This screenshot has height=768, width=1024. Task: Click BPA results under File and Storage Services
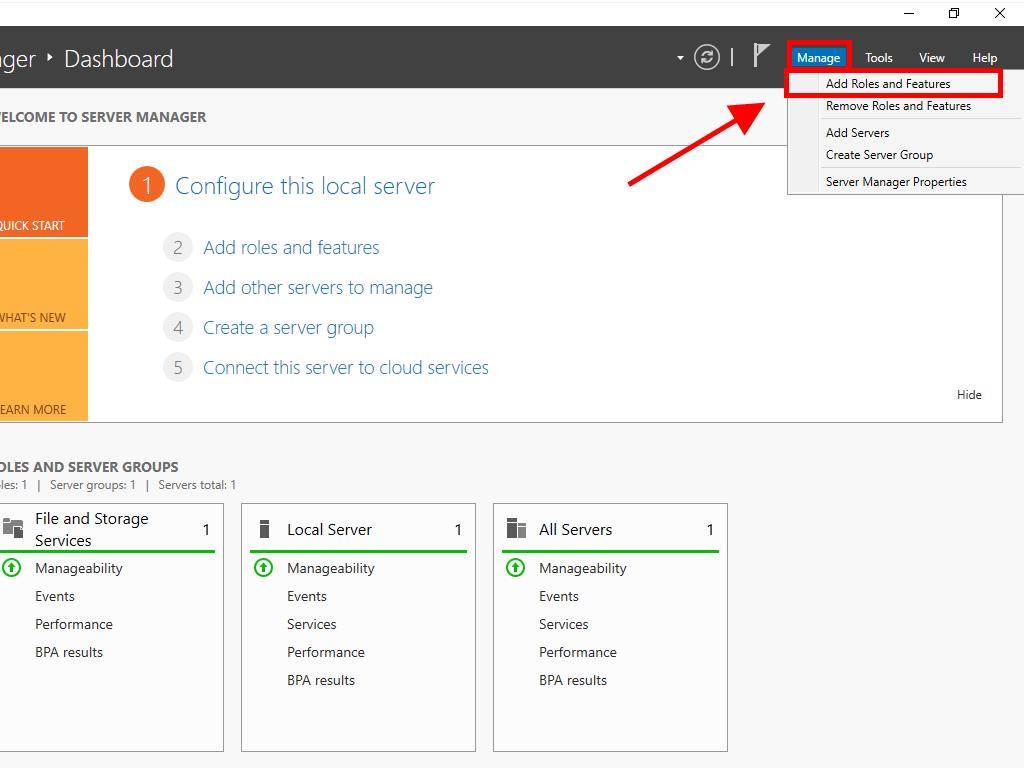click(x=69, y=652)
